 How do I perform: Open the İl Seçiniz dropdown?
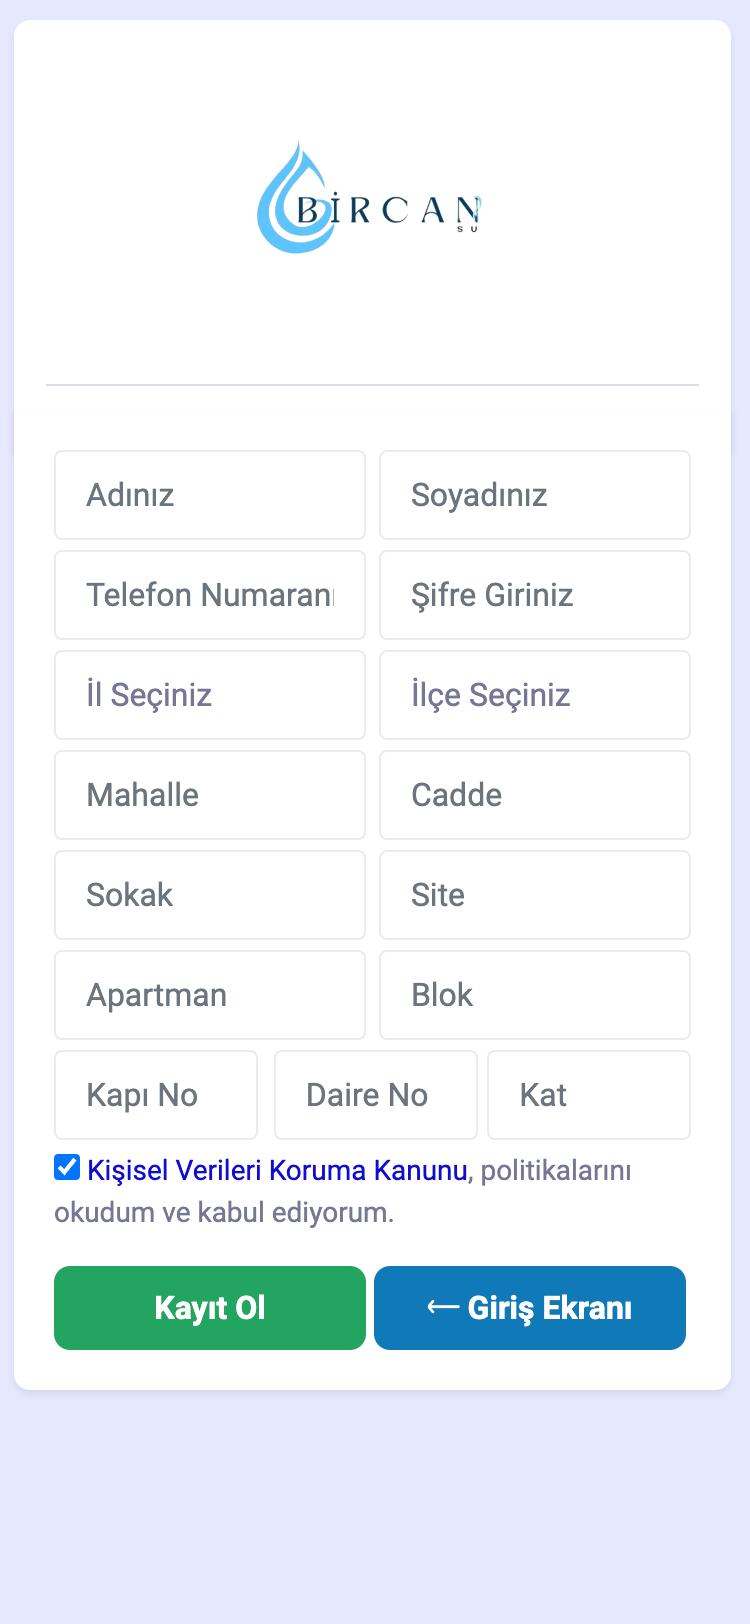(210, 695)
